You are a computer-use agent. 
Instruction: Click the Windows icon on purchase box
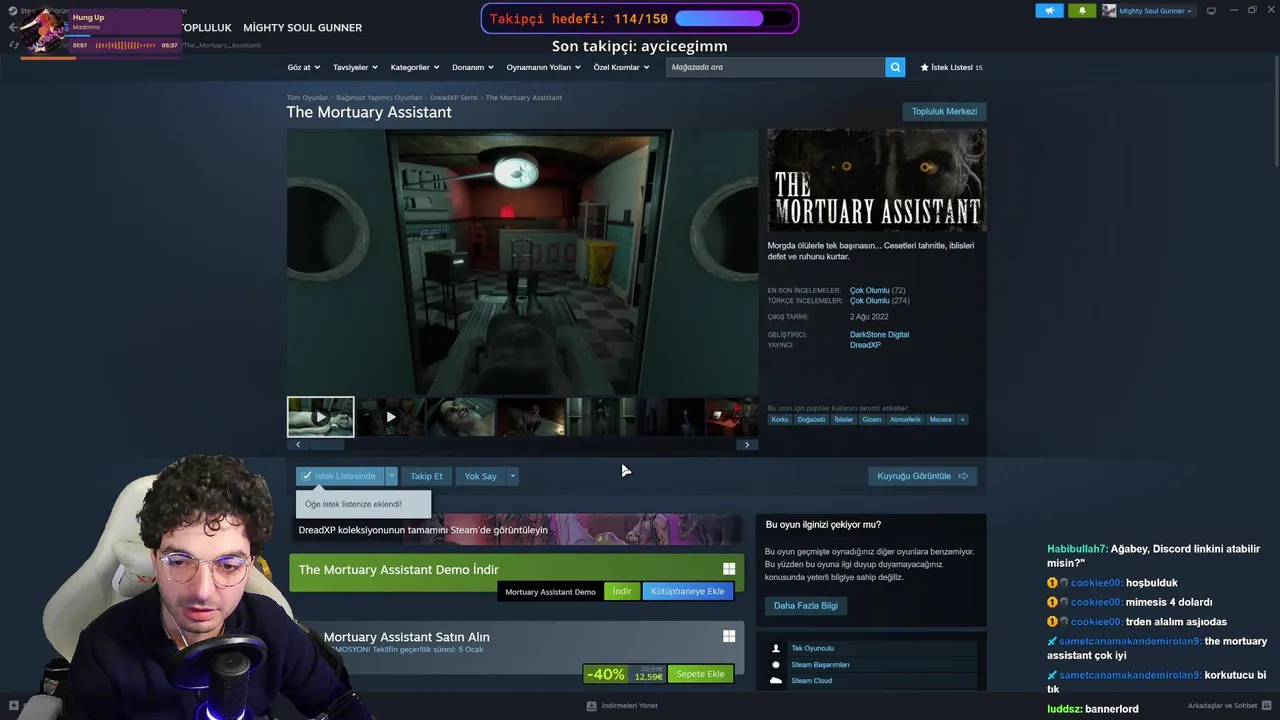pos(729,636)
